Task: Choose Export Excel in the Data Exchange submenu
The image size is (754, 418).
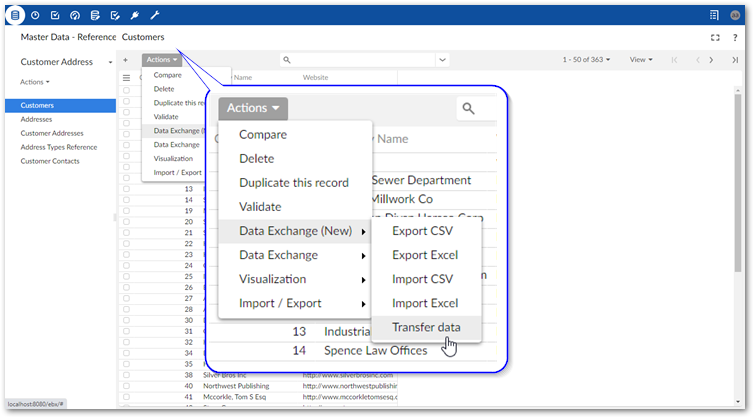Action: click(425, 255)
